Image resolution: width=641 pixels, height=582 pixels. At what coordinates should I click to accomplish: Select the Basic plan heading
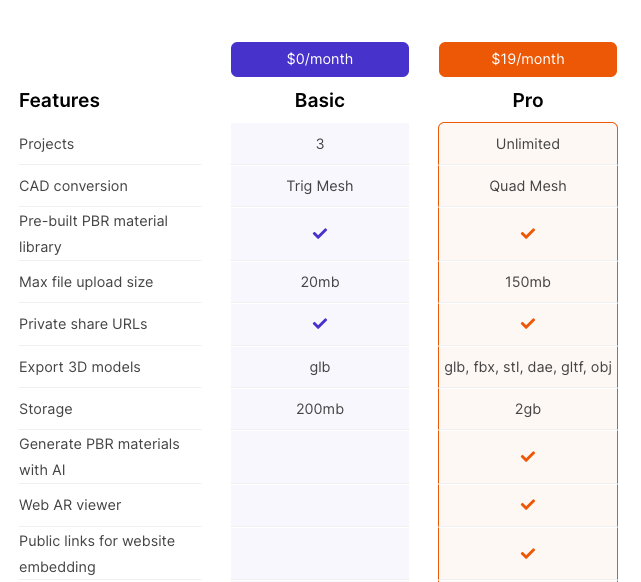320,101
